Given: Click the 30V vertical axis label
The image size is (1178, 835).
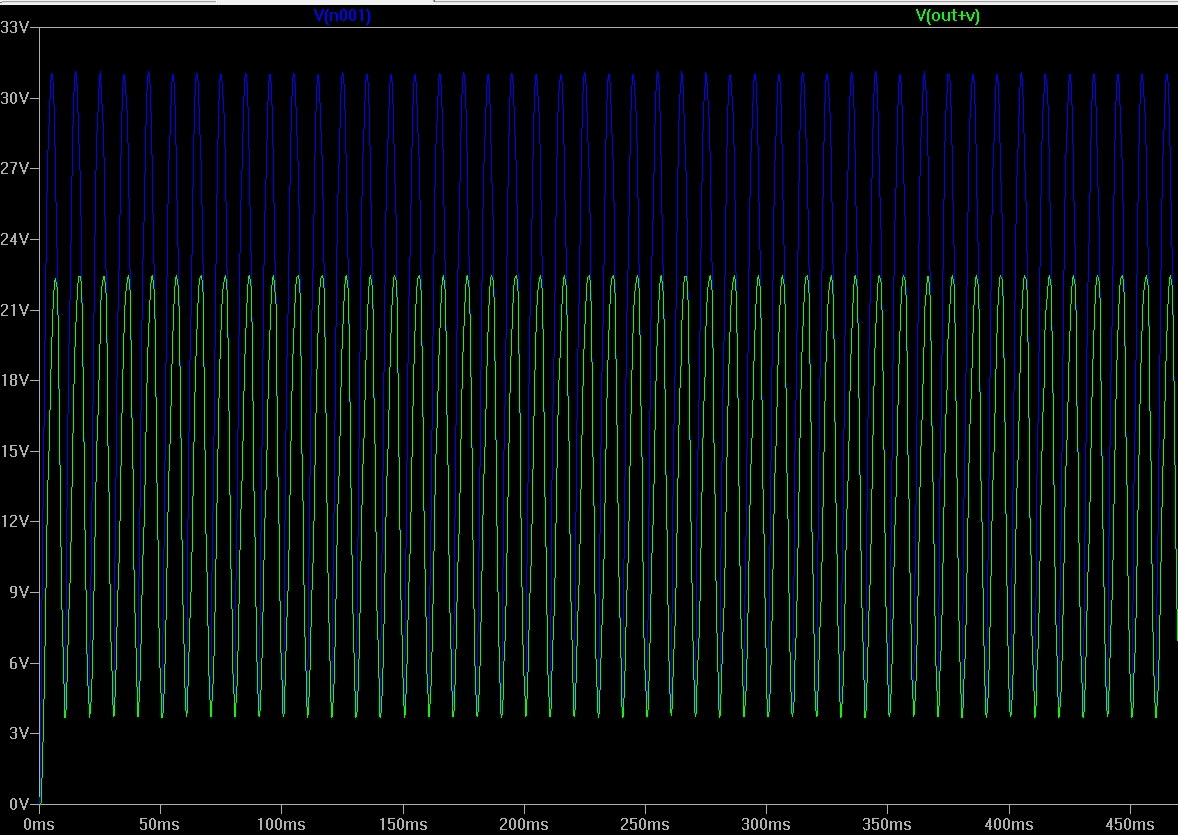Looking at the screenshot, I should click(x=14, y=98).
